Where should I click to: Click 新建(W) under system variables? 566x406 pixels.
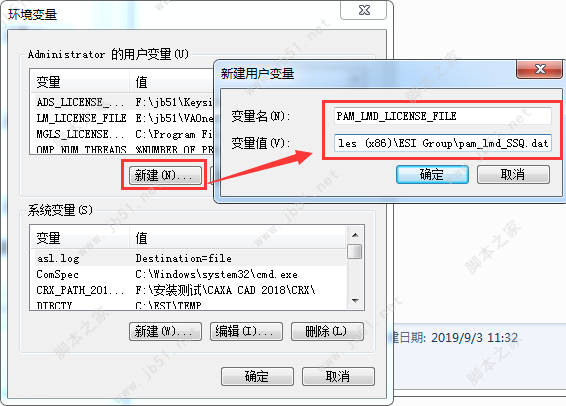[165, 331]
